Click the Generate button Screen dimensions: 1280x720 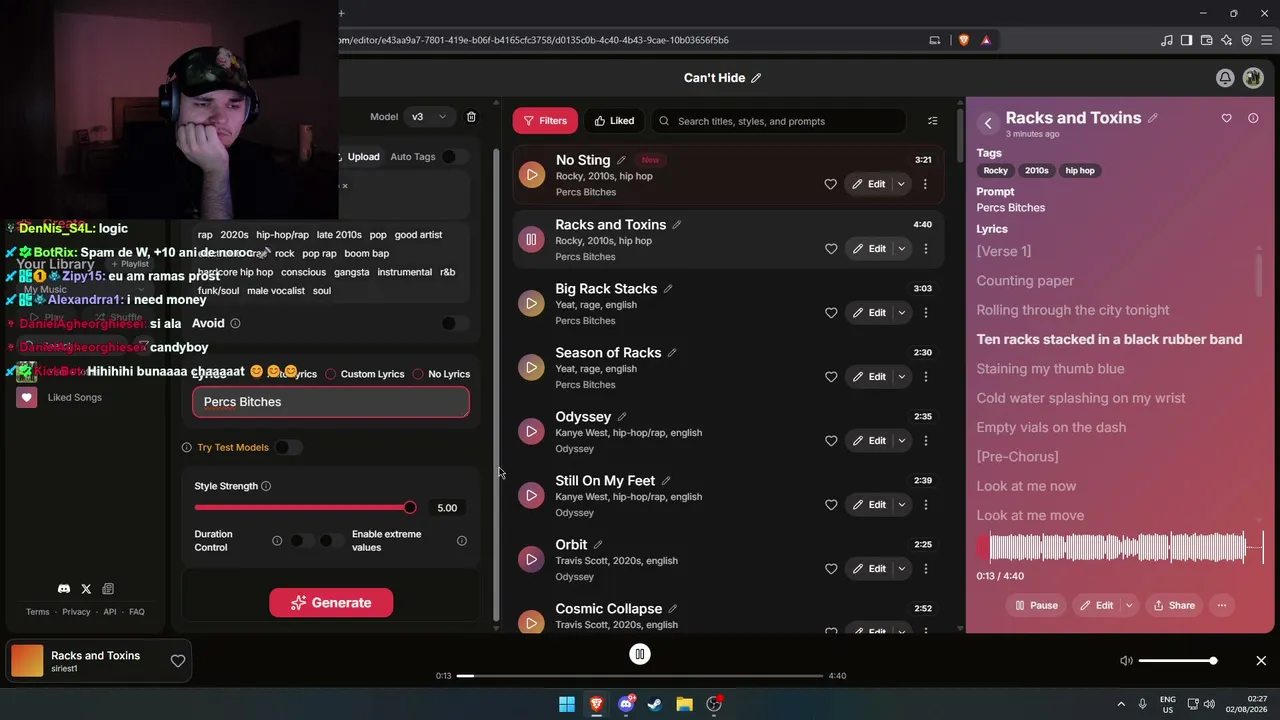(331, 603)
